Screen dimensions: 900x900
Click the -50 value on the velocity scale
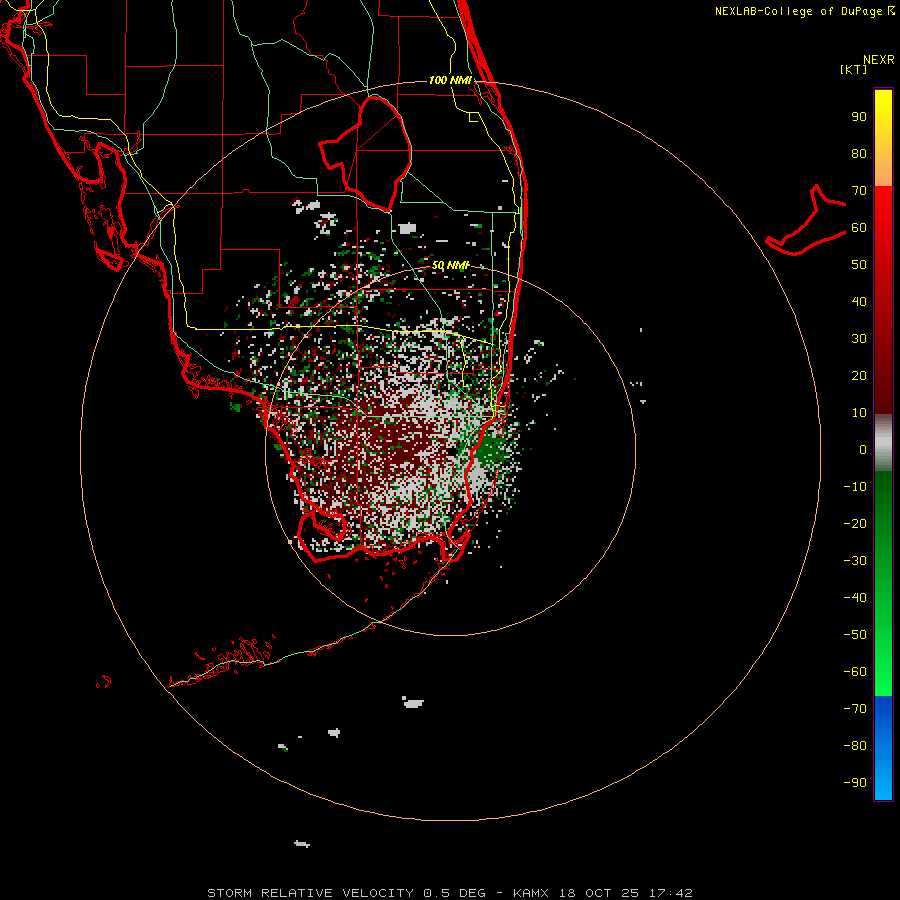[855, 635]
